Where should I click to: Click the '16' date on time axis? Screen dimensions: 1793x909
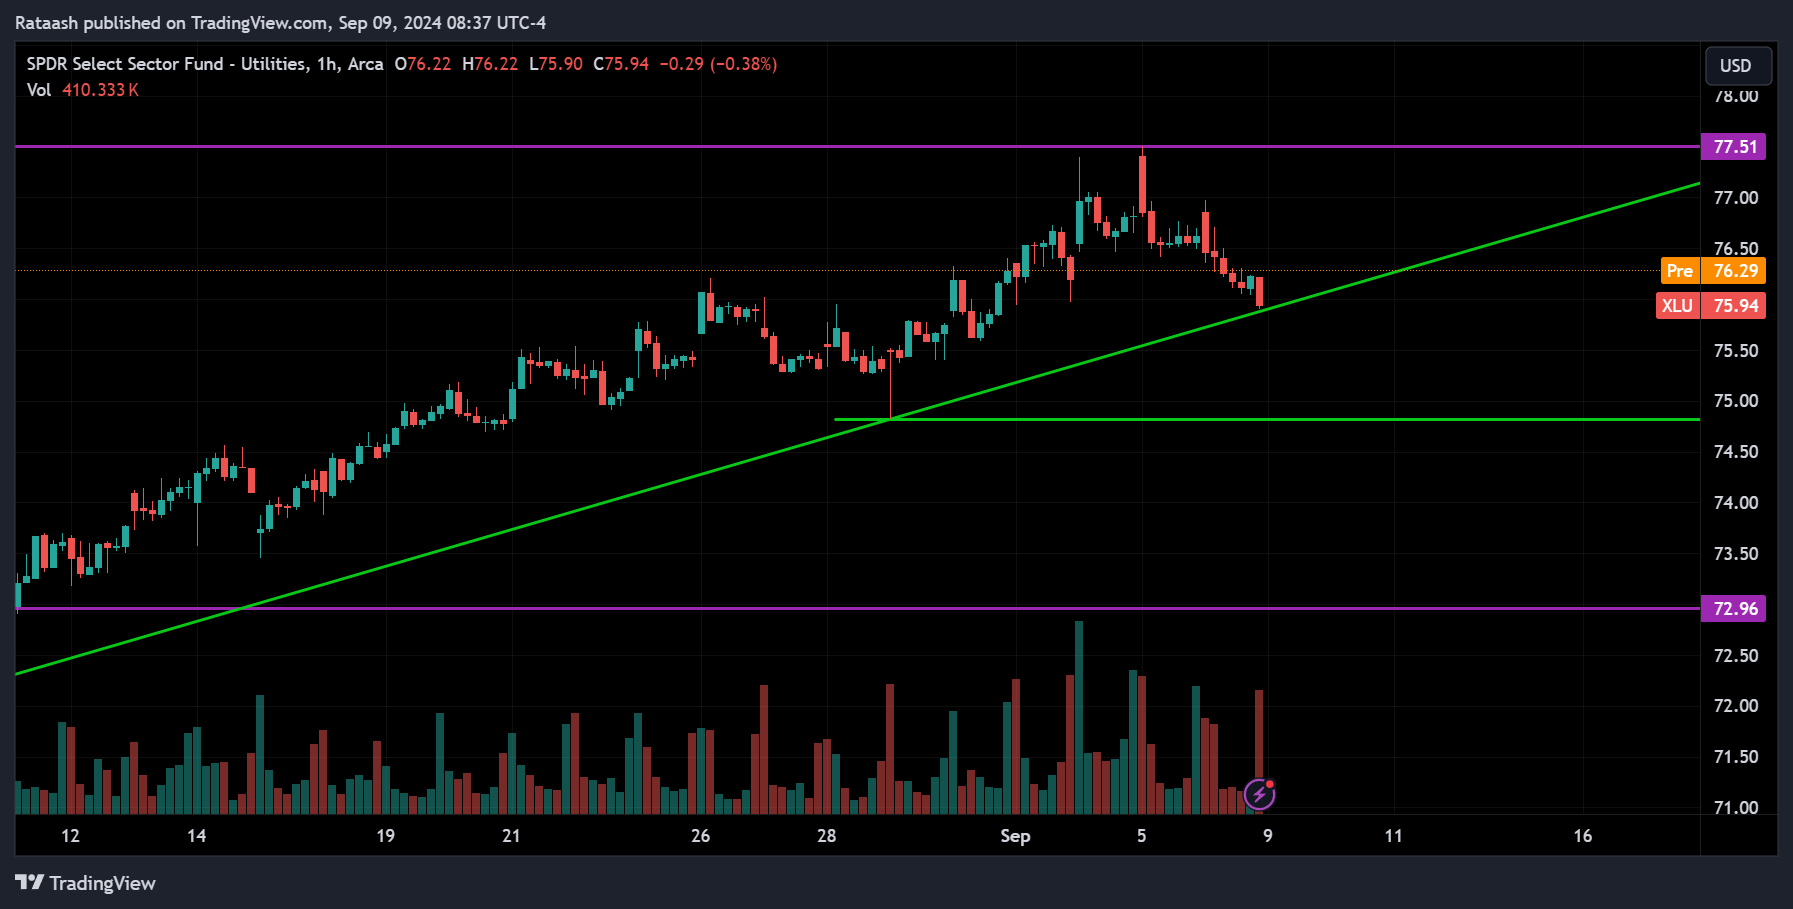1582,836
